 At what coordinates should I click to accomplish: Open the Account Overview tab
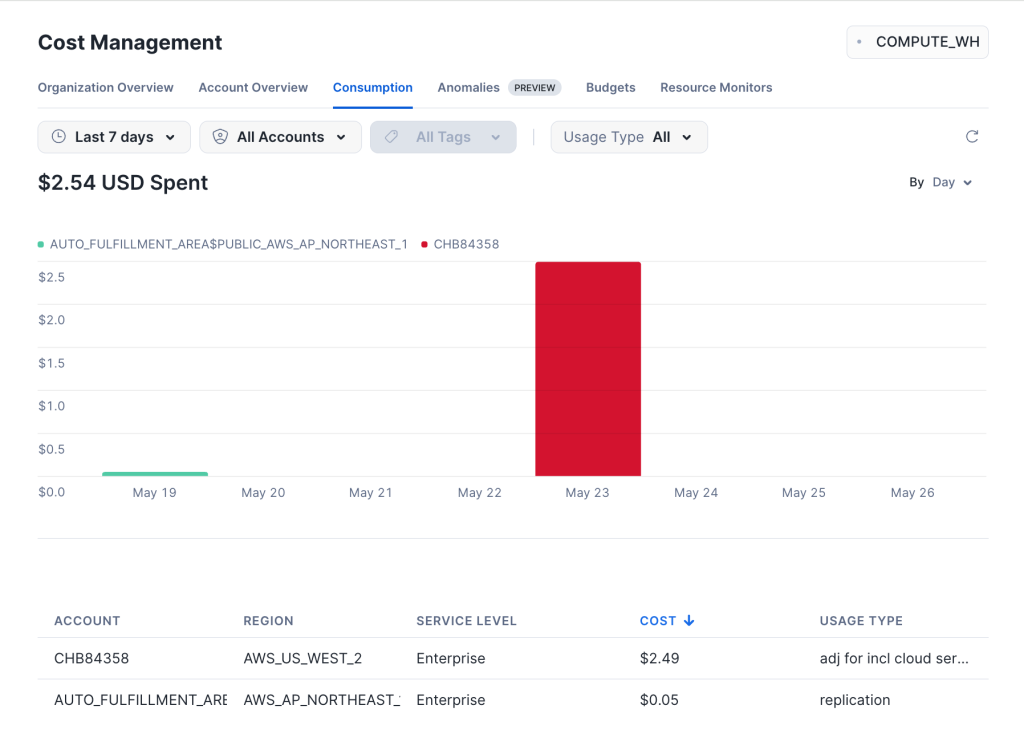click(x=253, y=88)
